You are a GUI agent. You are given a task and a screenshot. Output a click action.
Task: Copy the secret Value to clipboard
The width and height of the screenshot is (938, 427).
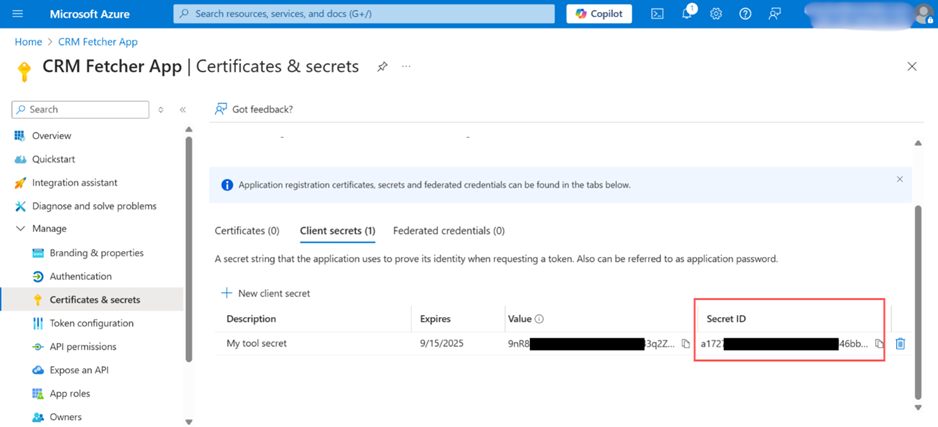[x=686, y=344]
